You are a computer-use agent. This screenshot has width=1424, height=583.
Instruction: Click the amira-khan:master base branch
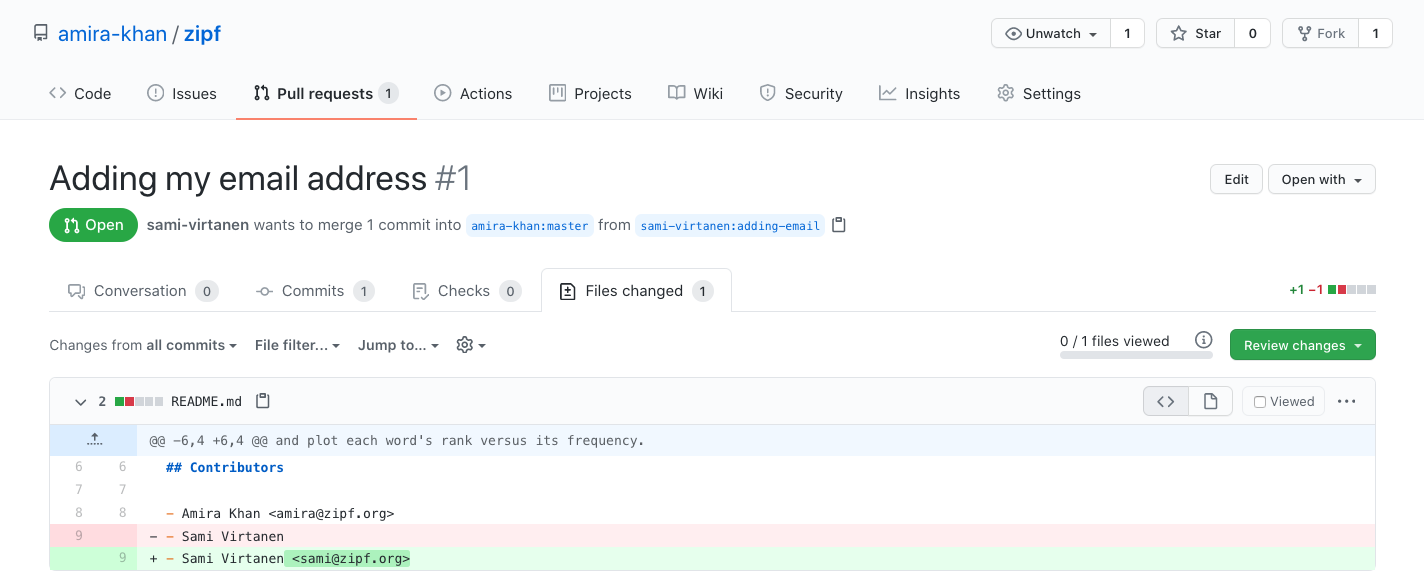click(x=530, y=225)
